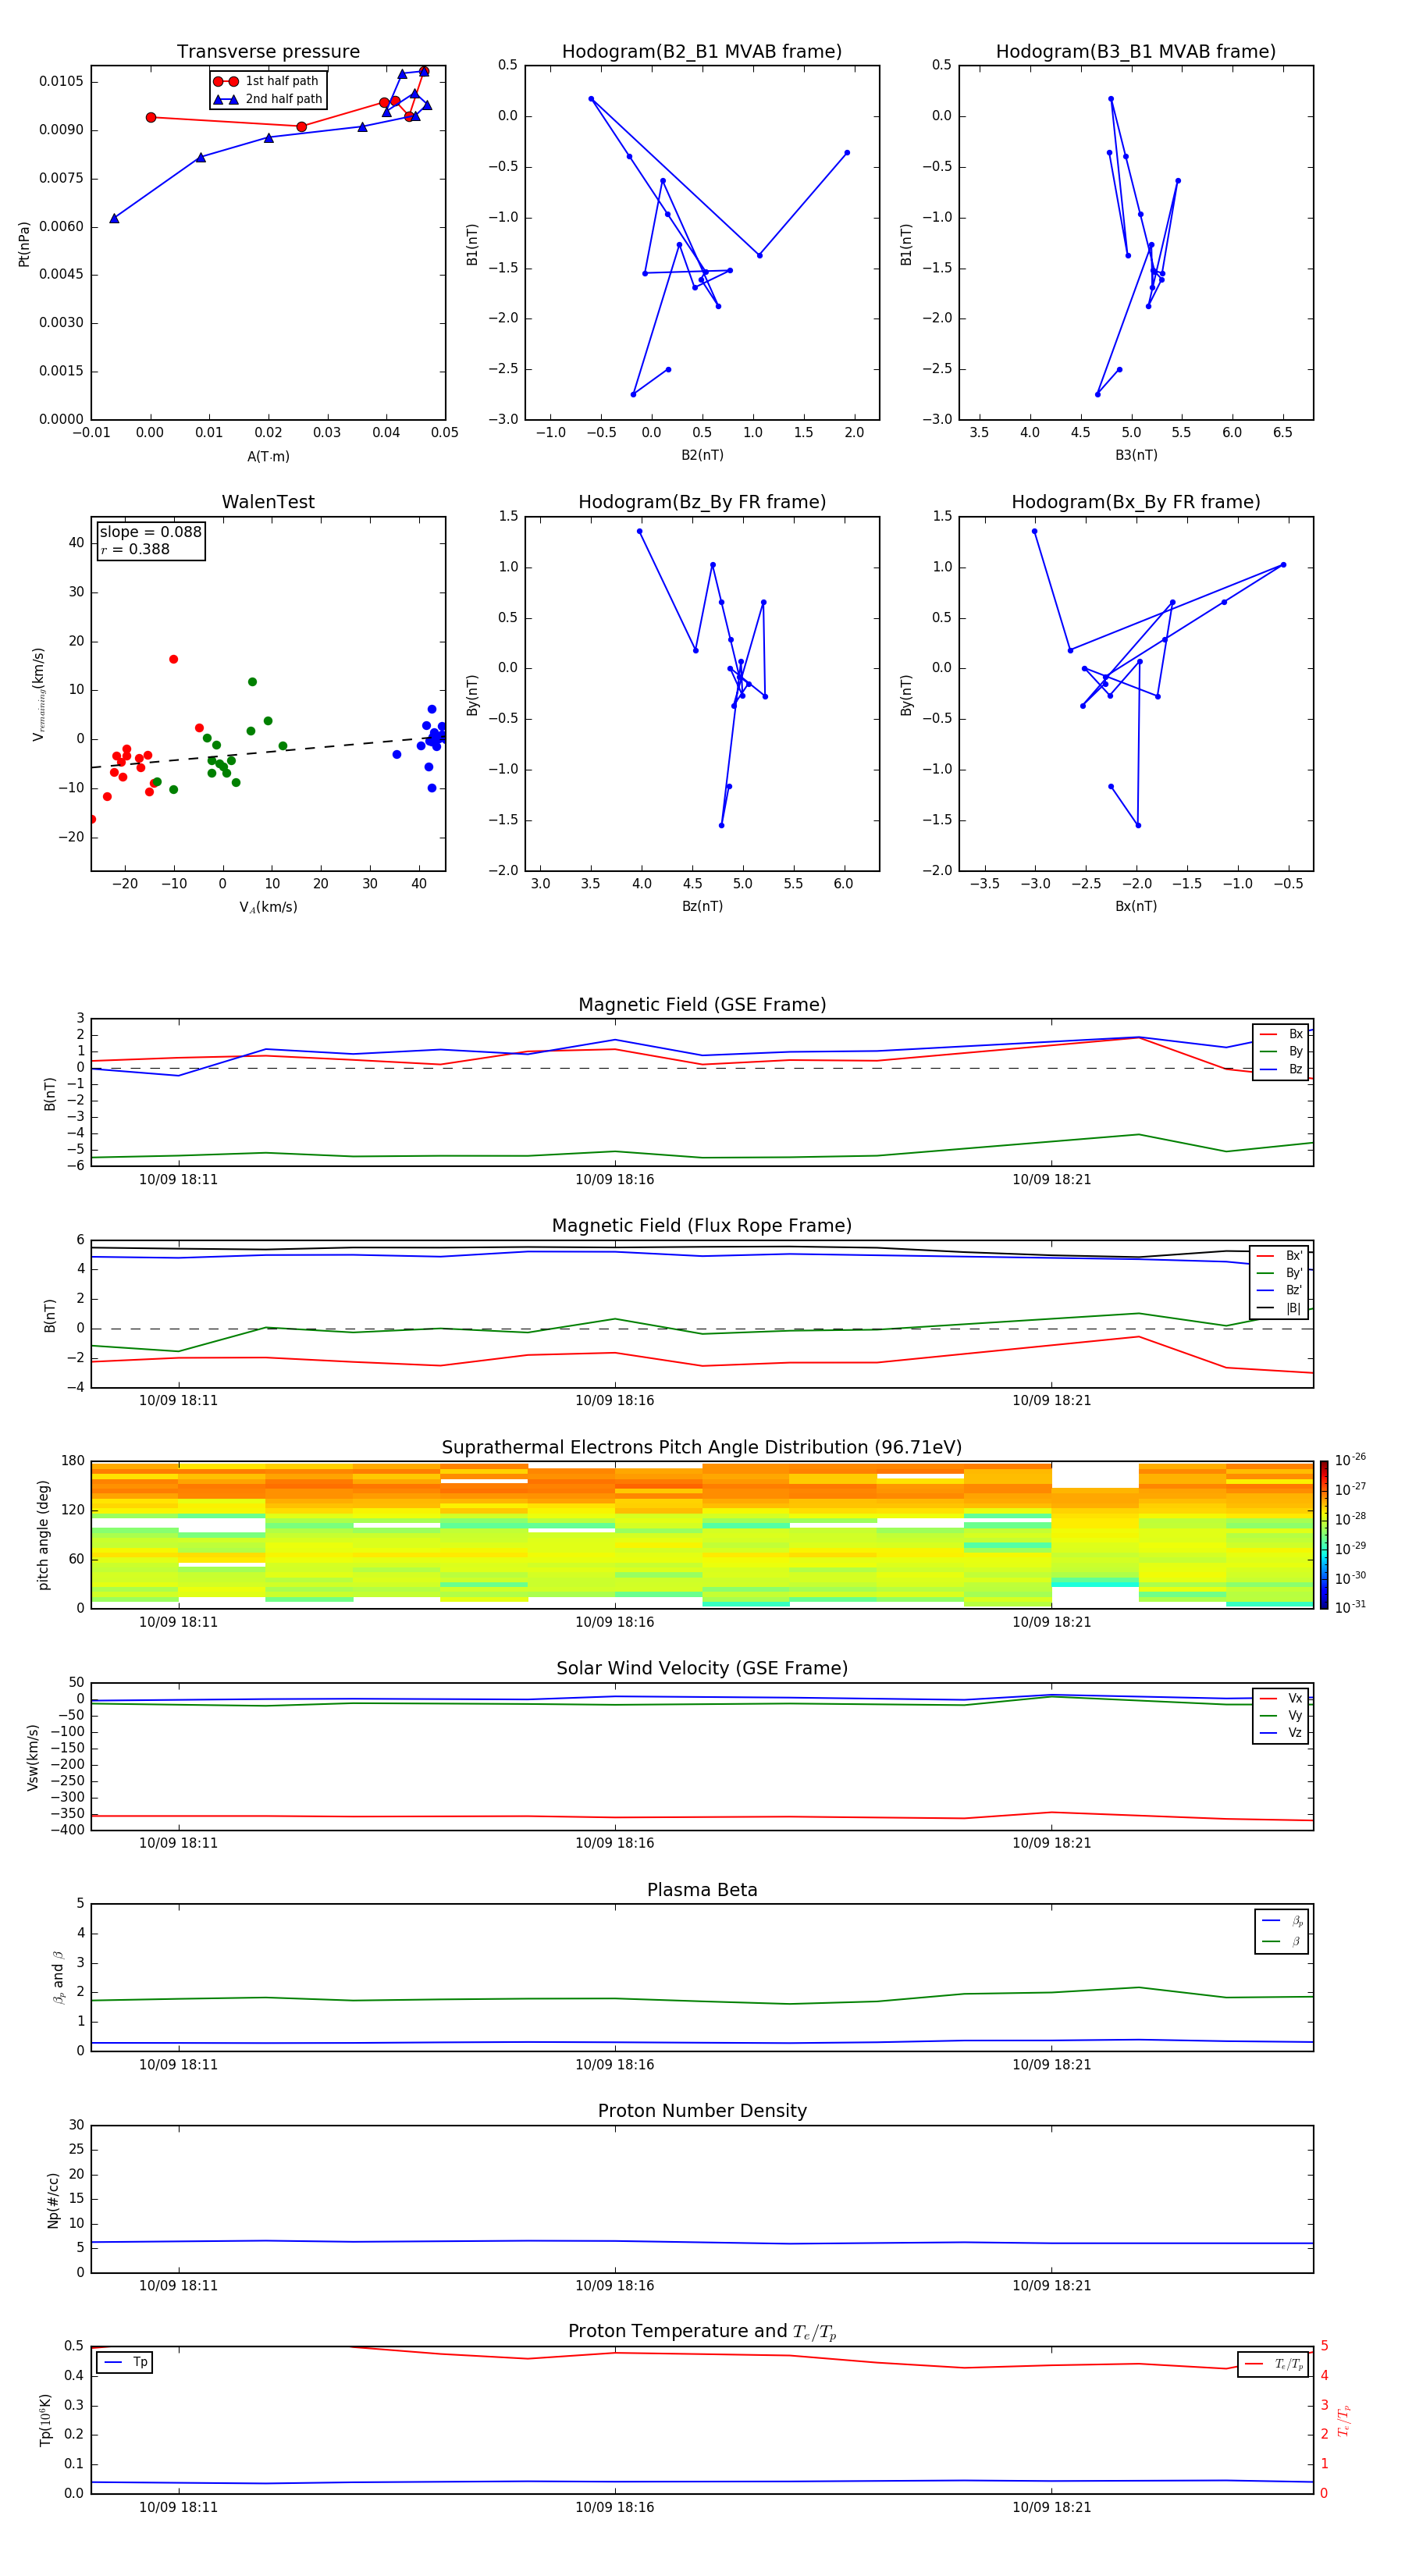Select the Tp legend entry
The image size is (1405, 2576).
[x=125, y=2363]
